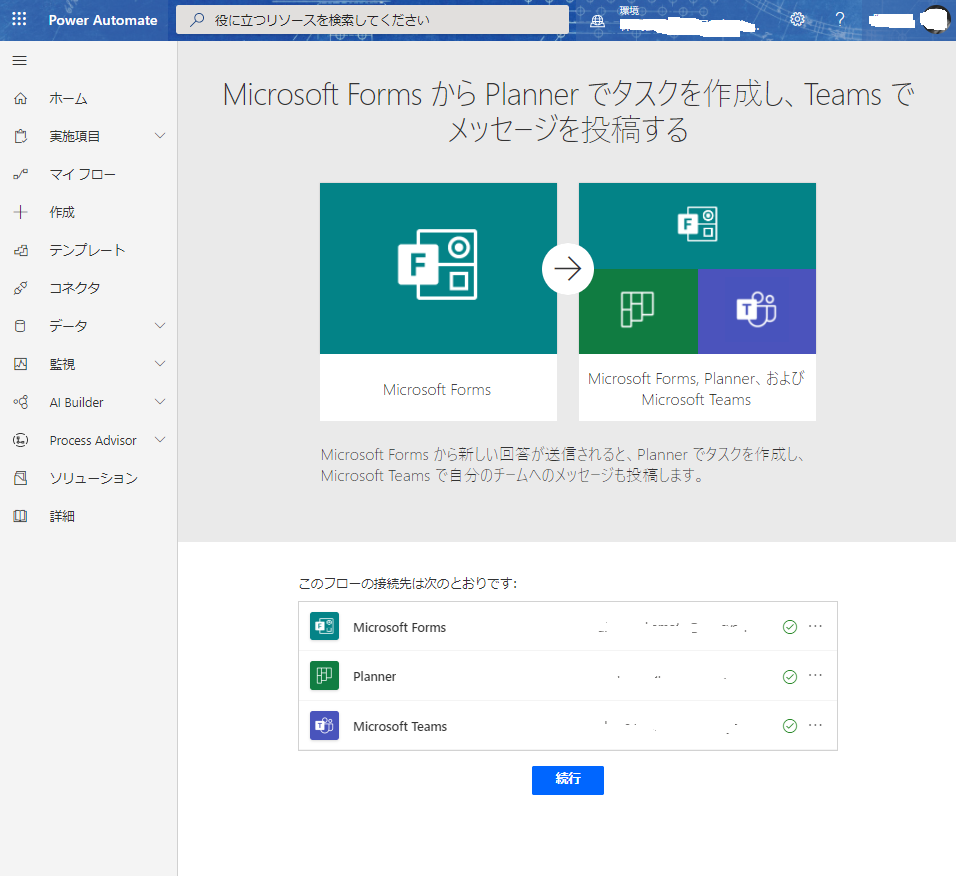Open Microsoft Teams connection more options
Screen dimensions: 956x876
815,725
